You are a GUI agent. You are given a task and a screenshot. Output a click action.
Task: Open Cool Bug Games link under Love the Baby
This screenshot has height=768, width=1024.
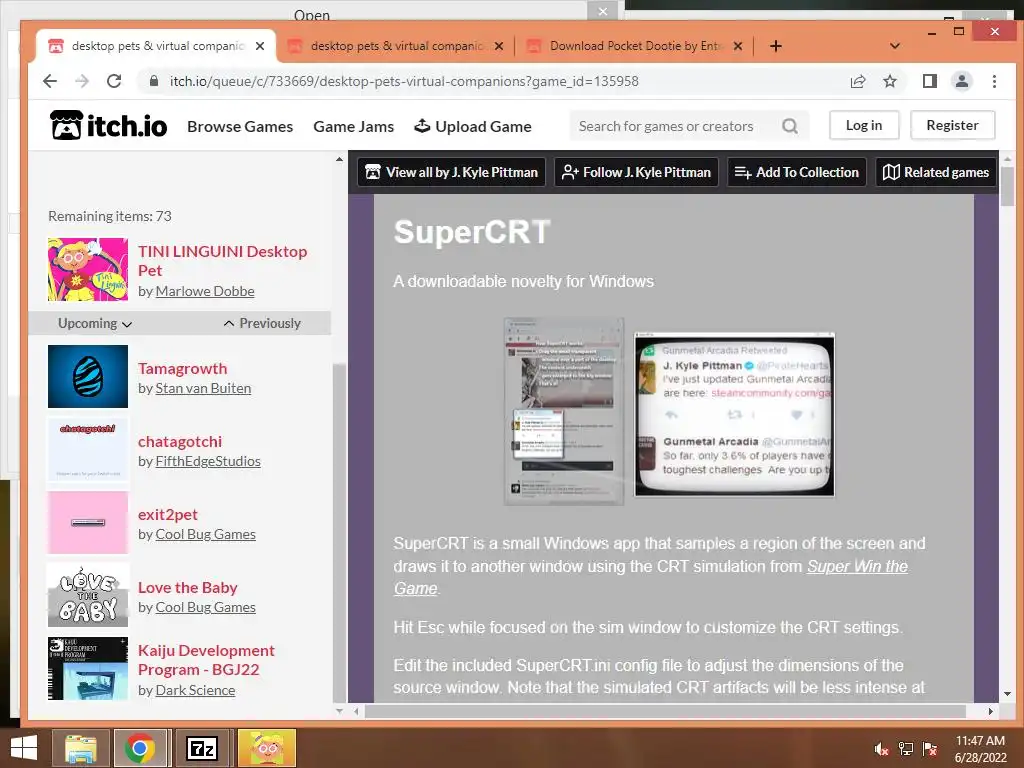(205, 607)
